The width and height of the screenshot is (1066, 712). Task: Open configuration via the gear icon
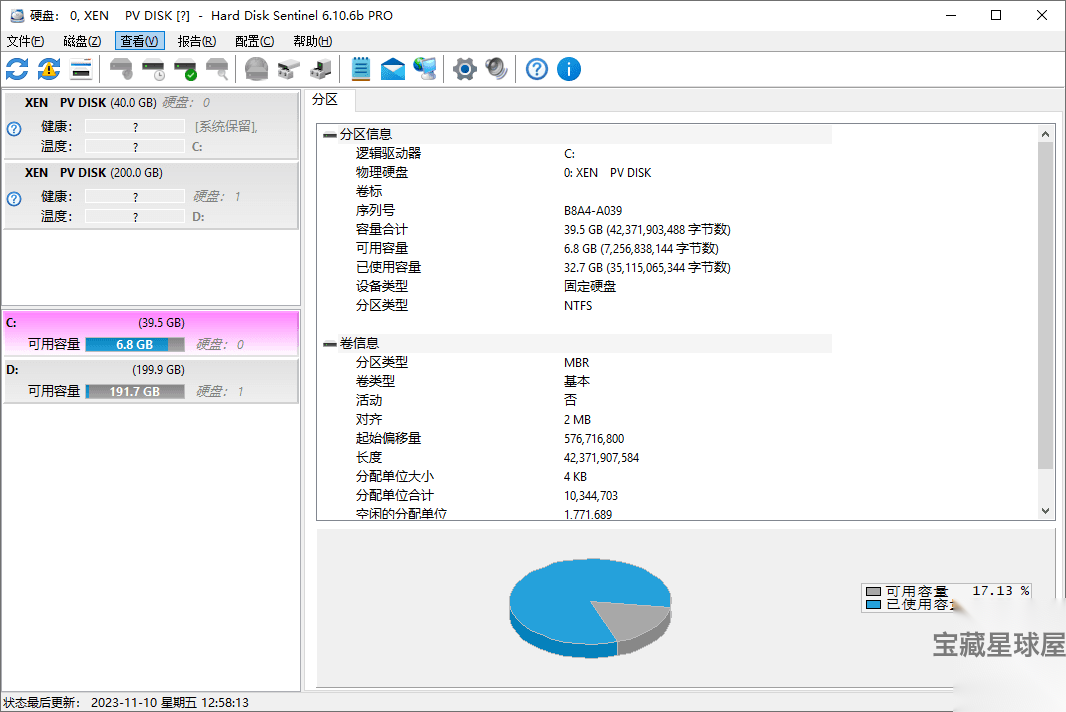[x=465, y=69]
